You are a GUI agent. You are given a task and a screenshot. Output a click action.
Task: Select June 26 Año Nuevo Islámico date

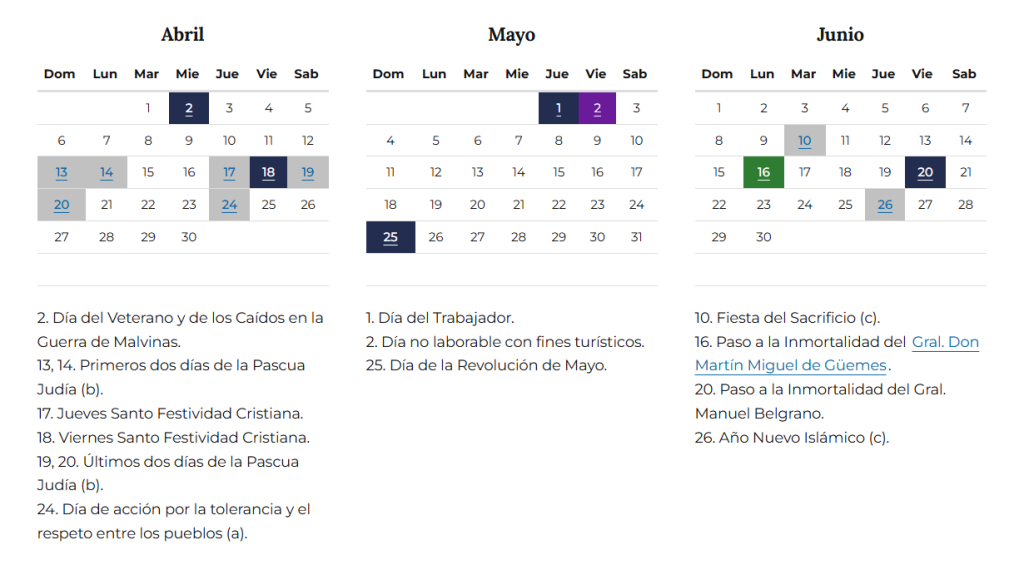(x=885, y=205)
